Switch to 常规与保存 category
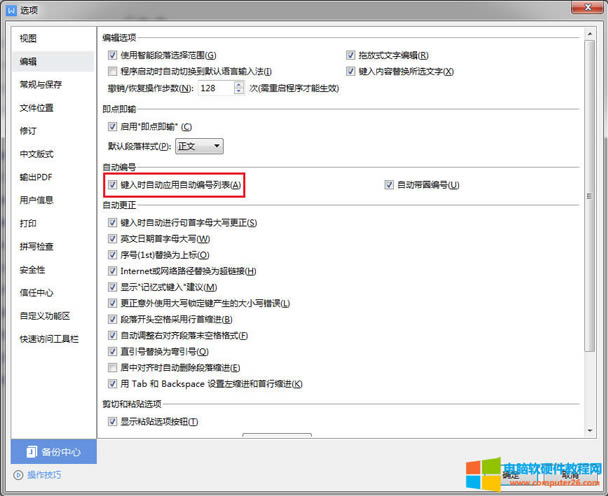The height and width of the screenshot is (496, 608). (41, 85)
